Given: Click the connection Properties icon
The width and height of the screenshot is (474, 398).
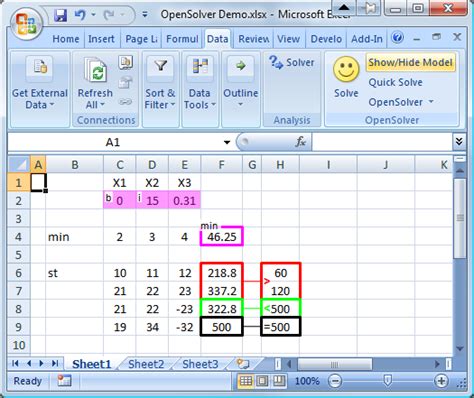Looking at the screenshot, I should coord(126,82).
